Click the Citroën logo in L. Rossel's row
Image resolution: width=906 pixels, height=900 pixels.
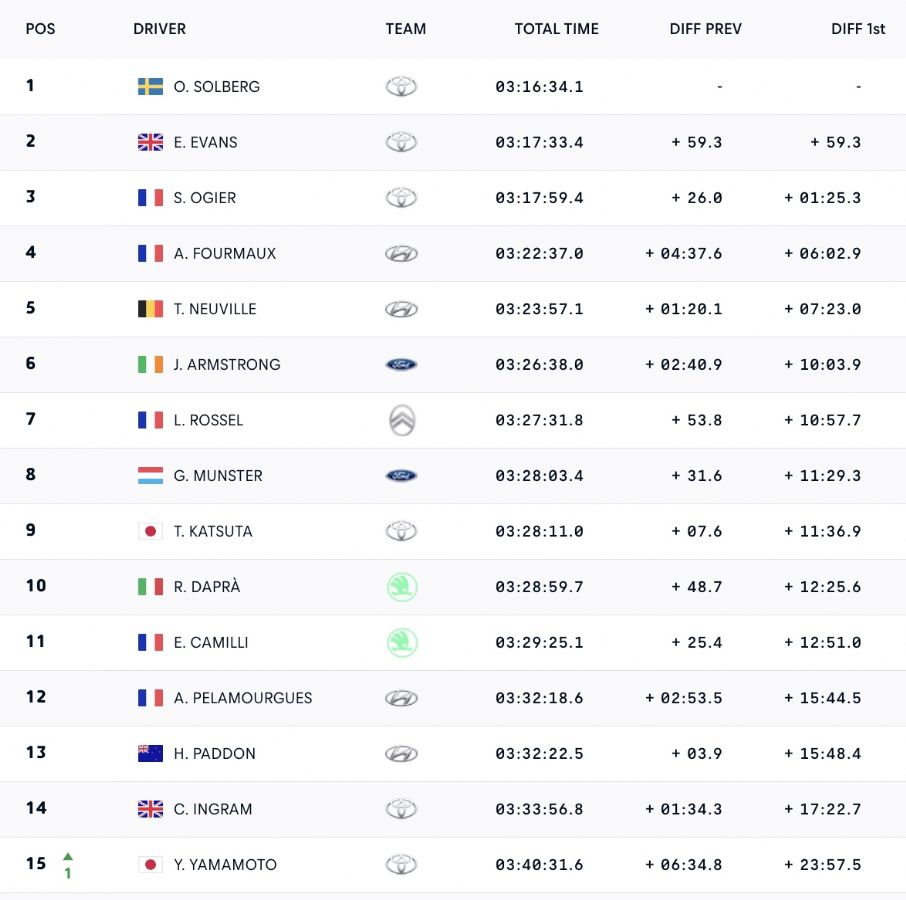pyautogui.click(x=402, y=420)
